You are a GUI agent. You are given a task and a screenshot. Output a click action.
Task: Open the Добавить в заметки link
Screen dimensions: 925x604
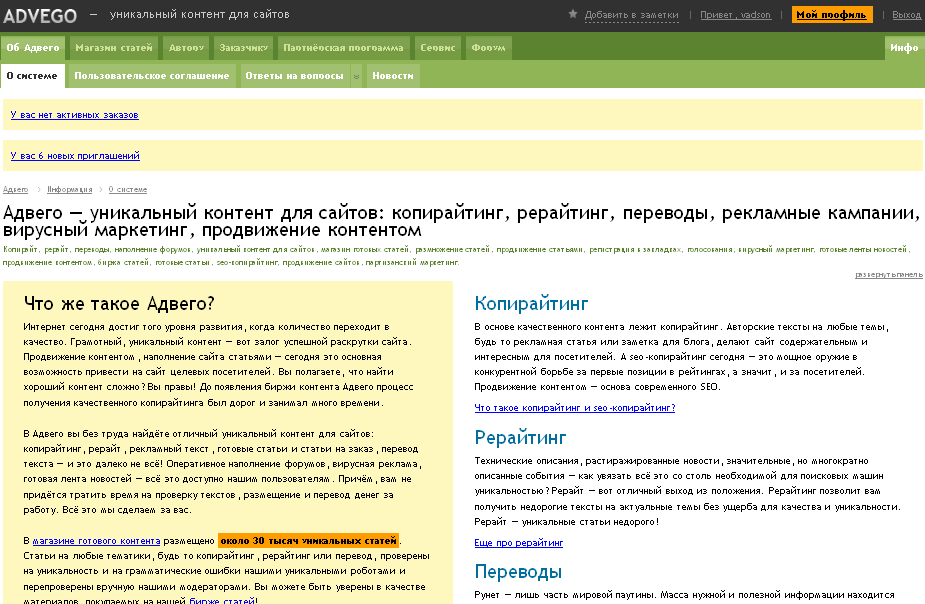click(x=631, y=15)
